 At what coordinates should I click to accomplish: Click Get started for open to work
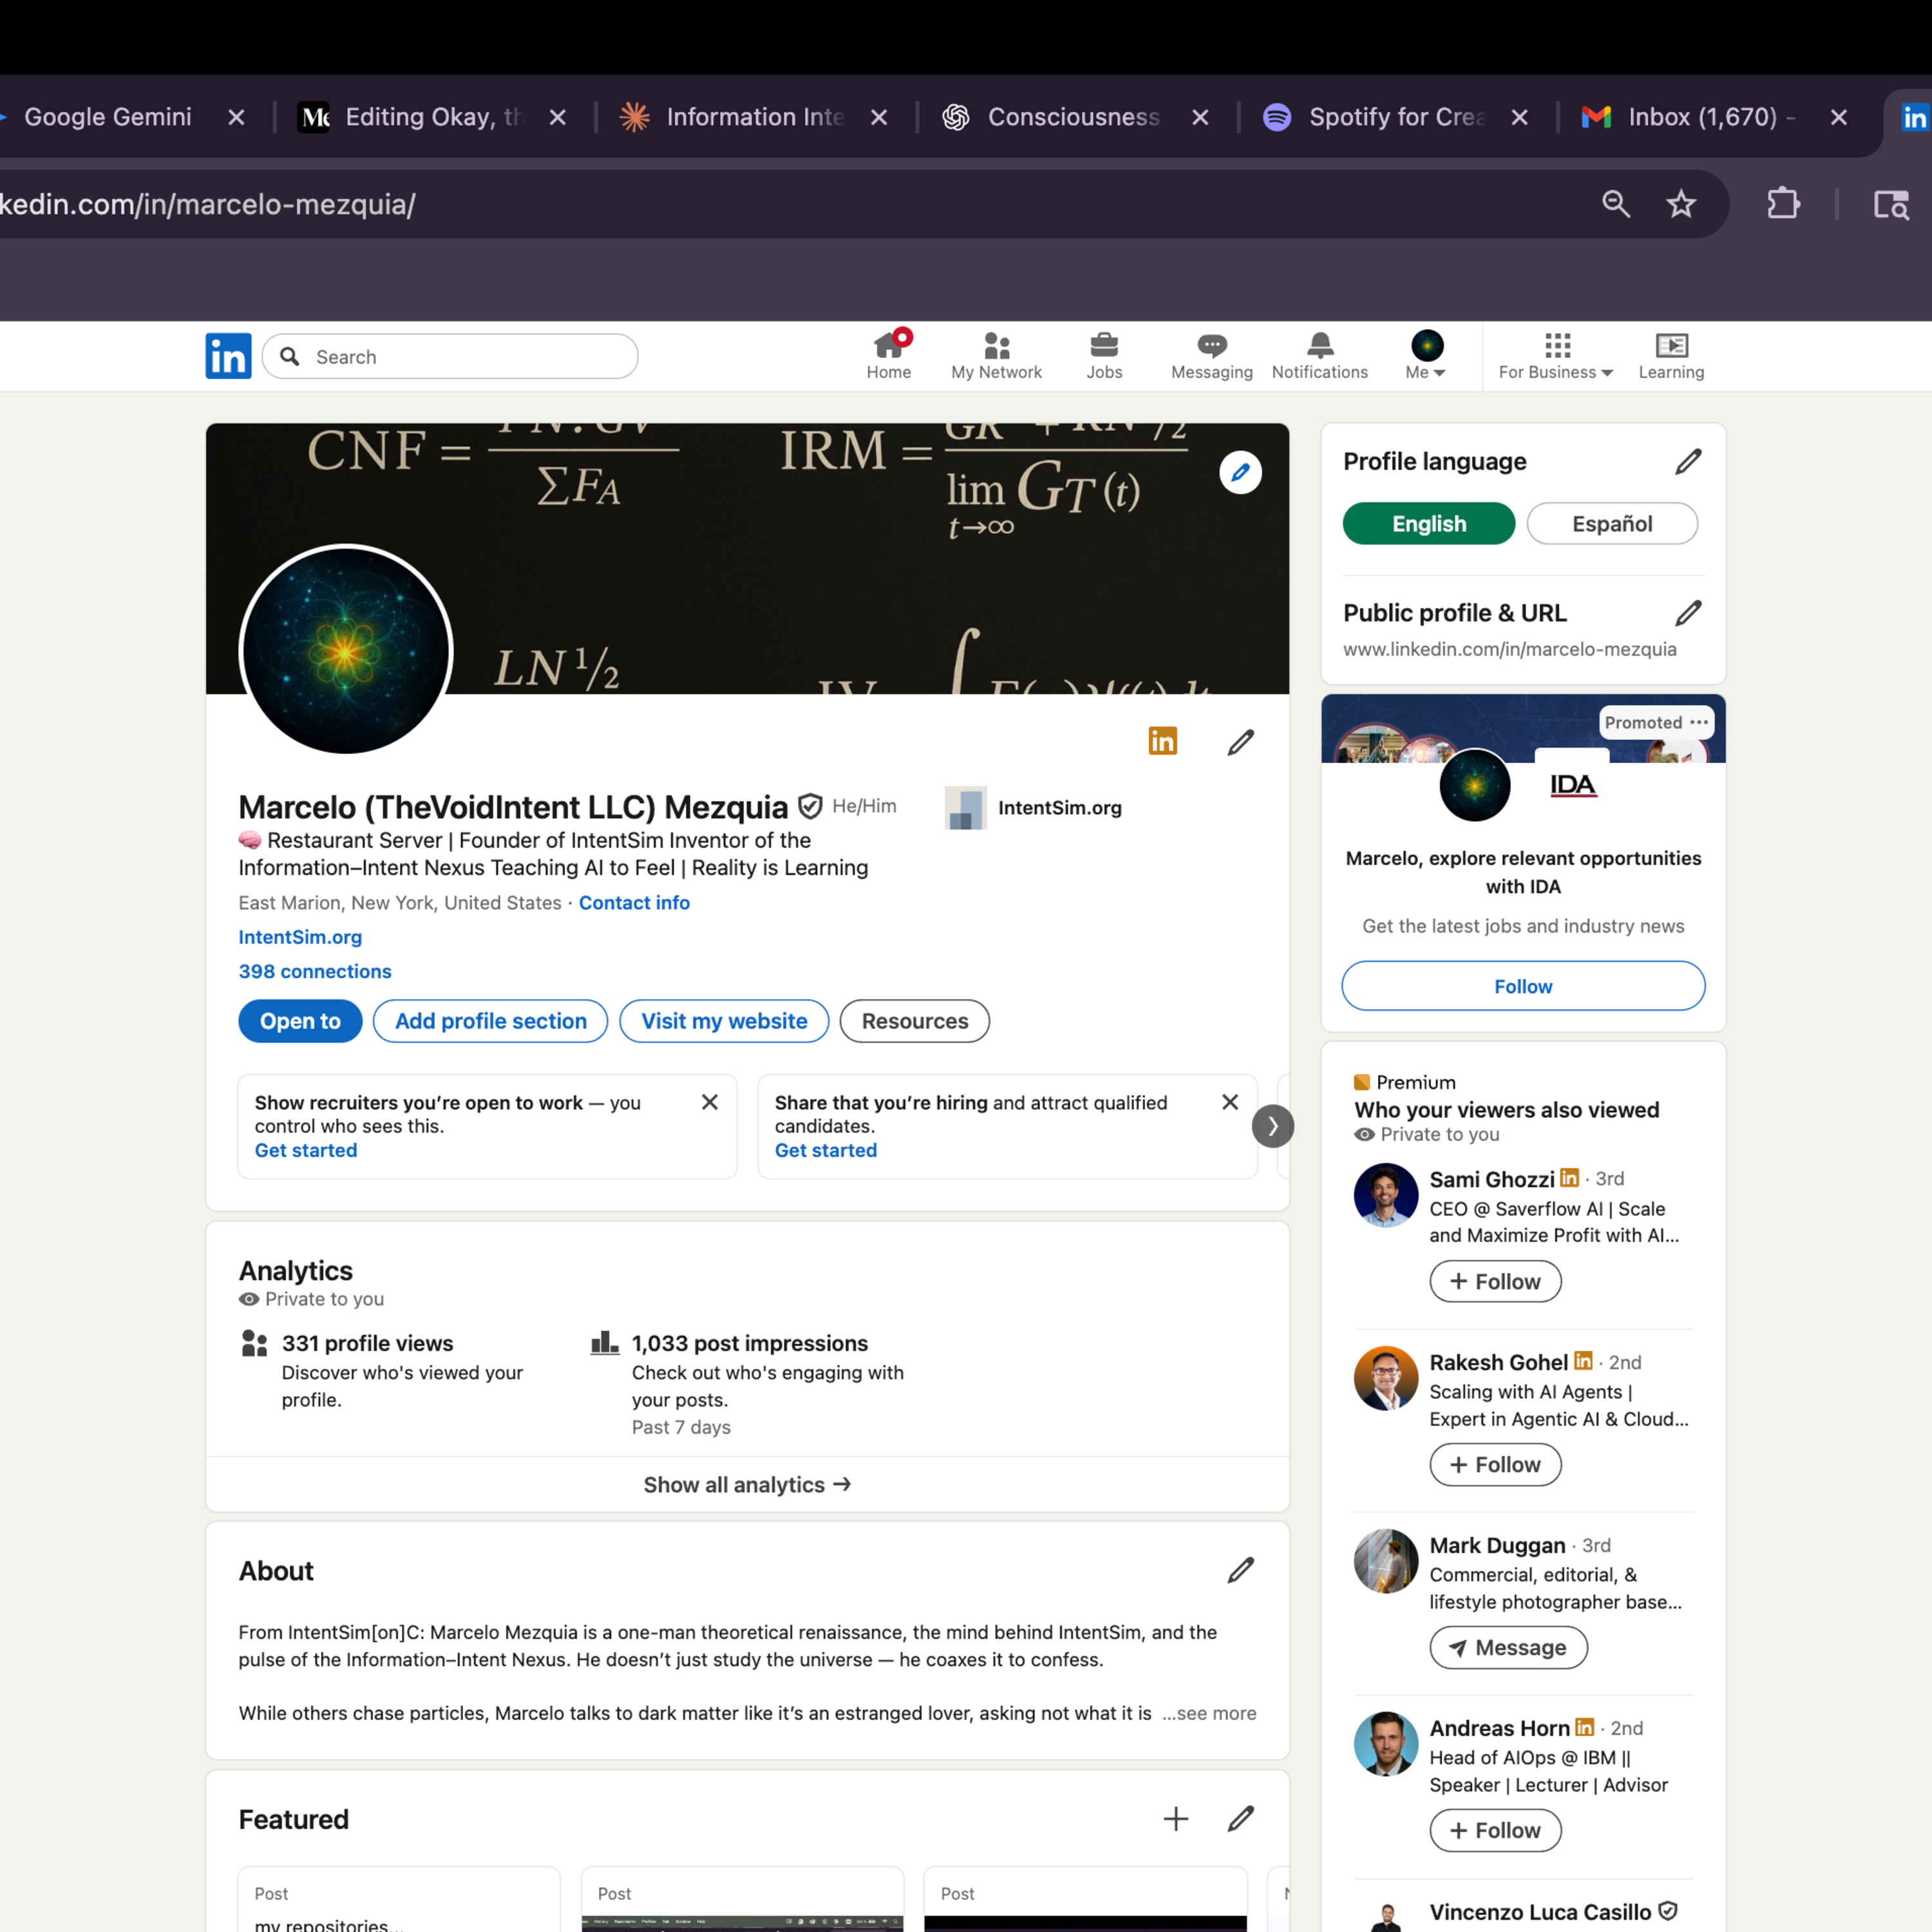click(306, 1150)
